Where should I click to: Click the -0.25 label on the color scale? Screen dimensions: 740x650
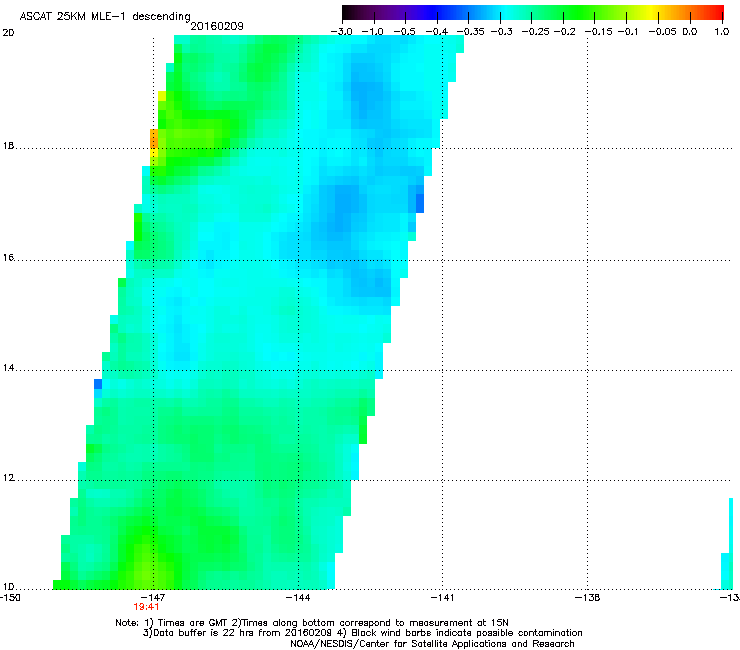536,32
